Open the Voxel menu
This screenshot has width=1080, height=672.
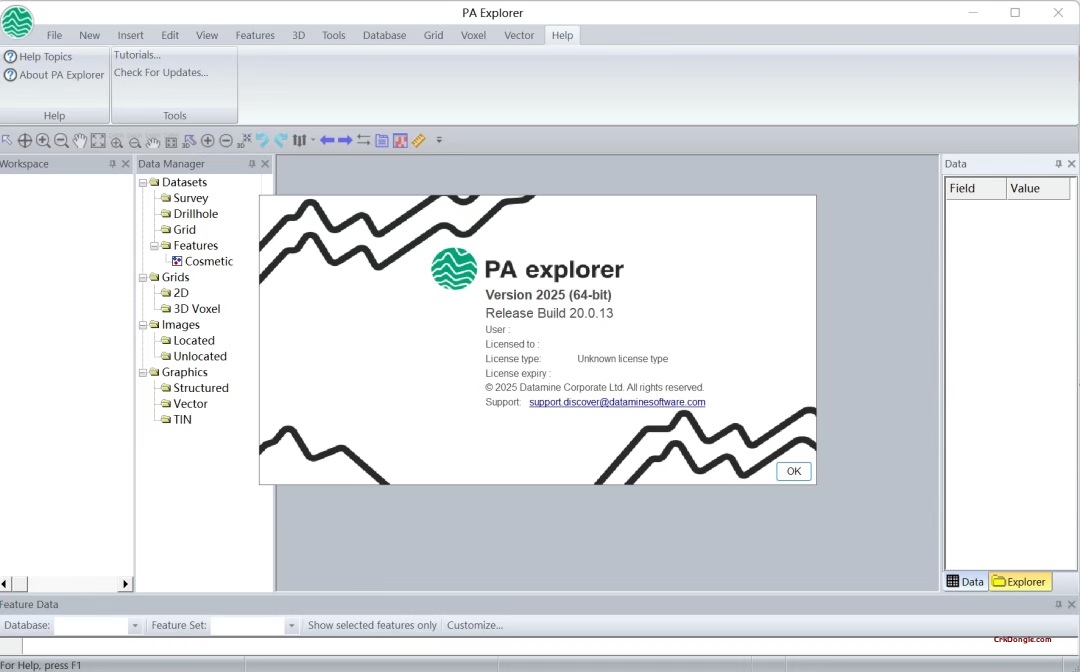coord(473,35)
